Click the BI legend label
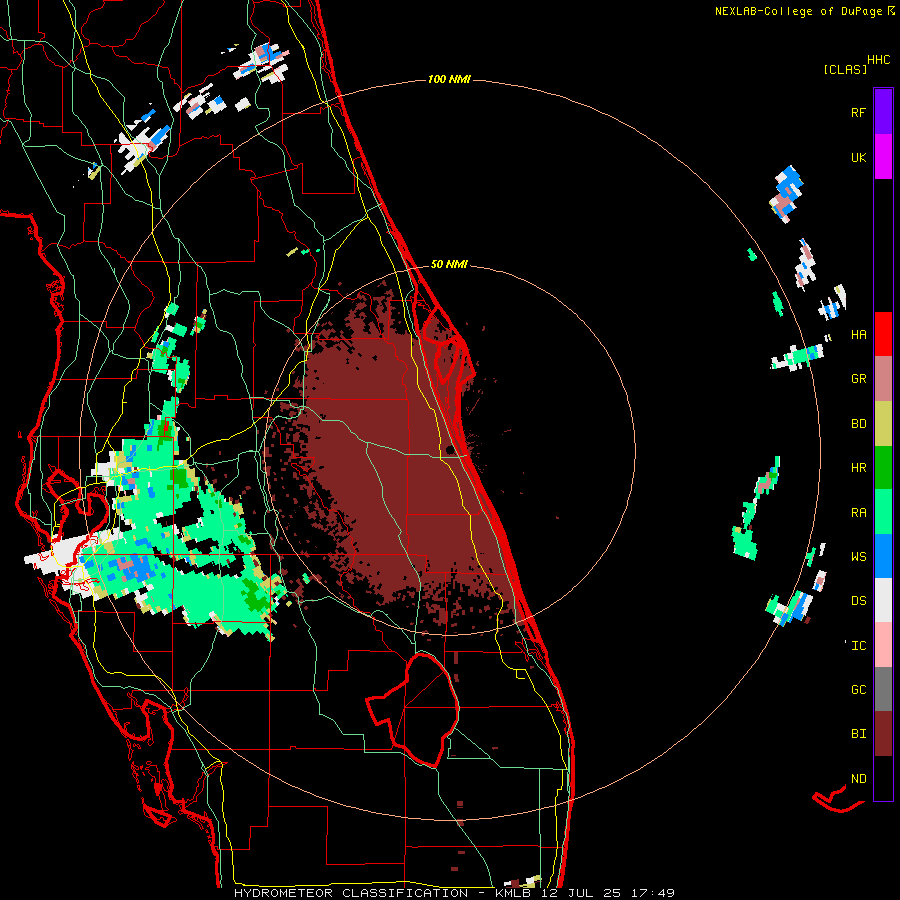This screenshot has height=900, width=900. point(858,734)
